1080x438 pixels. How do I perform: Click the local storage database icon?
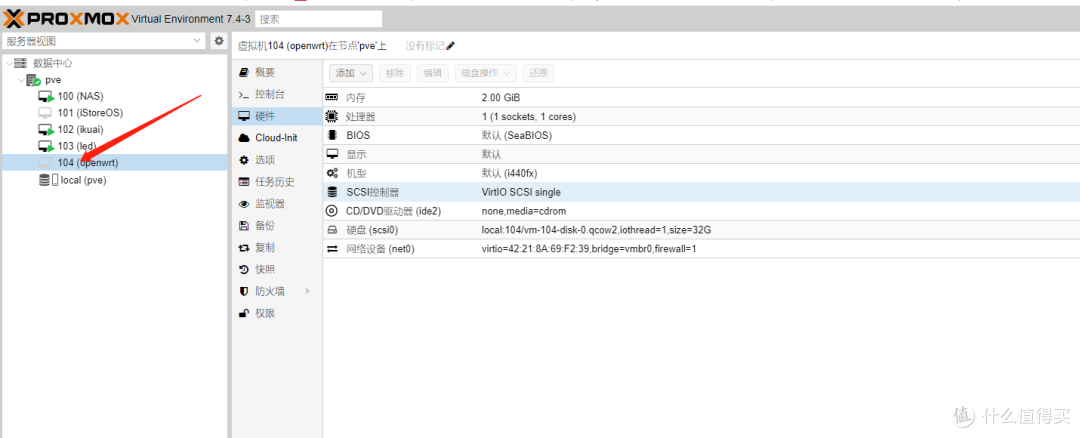[44, 180]
